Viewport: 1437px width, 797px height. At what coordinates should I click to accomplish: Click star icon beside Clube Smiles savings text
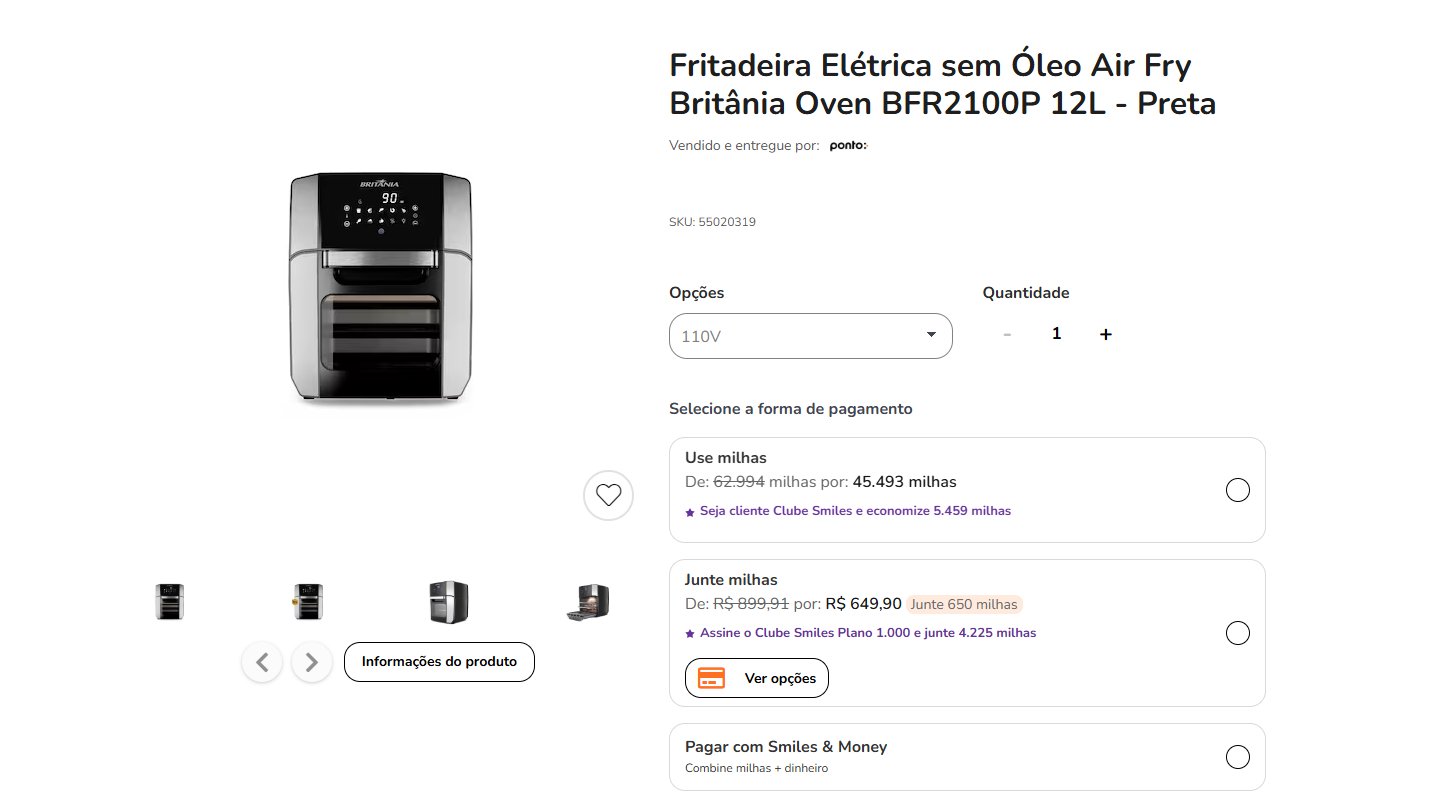point(690,512)
